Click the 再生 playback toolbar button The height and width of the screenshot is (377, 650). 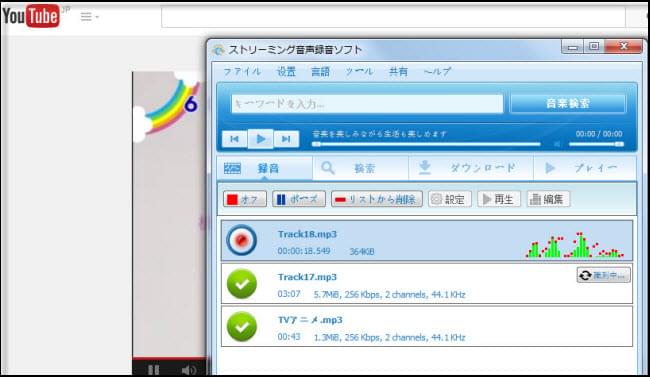[x=499, y=199]
